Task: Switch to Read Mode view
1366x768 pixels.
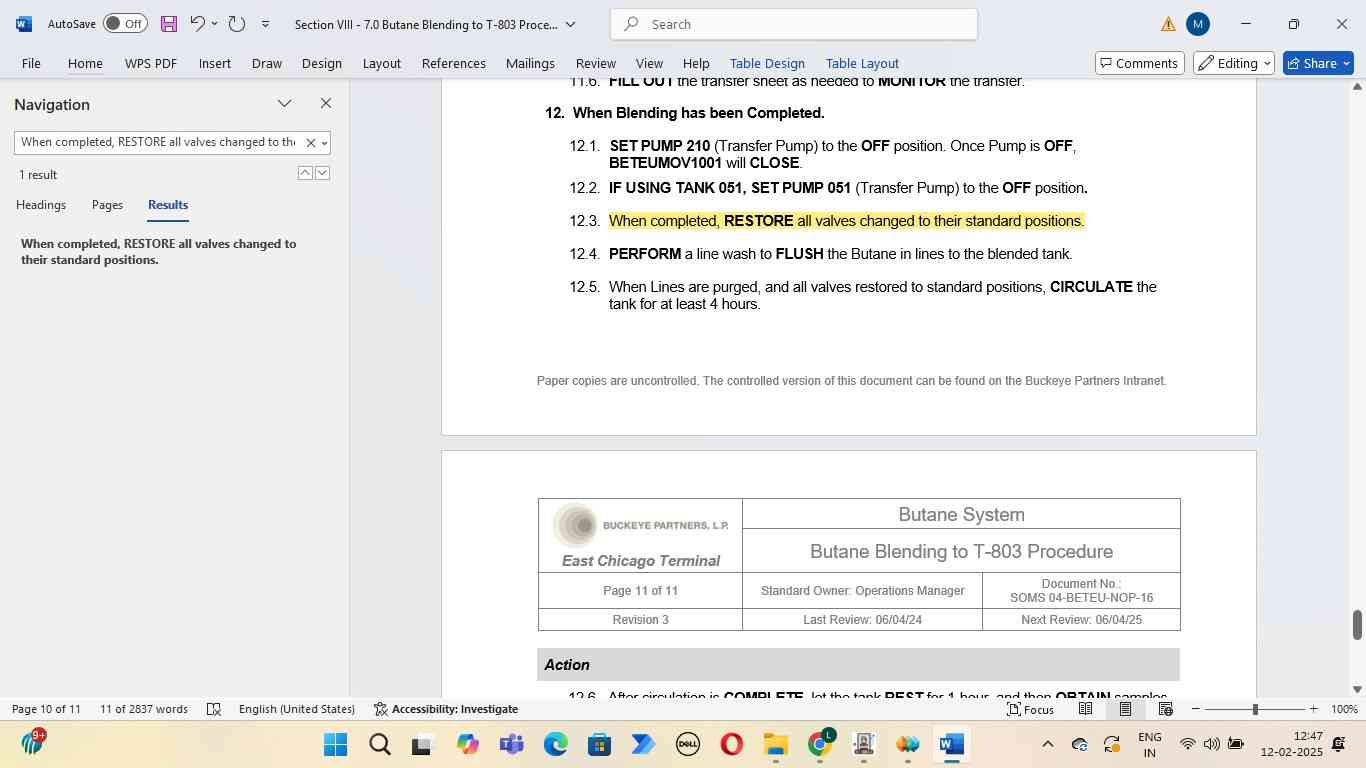Action: click(x=1085, y=709)
